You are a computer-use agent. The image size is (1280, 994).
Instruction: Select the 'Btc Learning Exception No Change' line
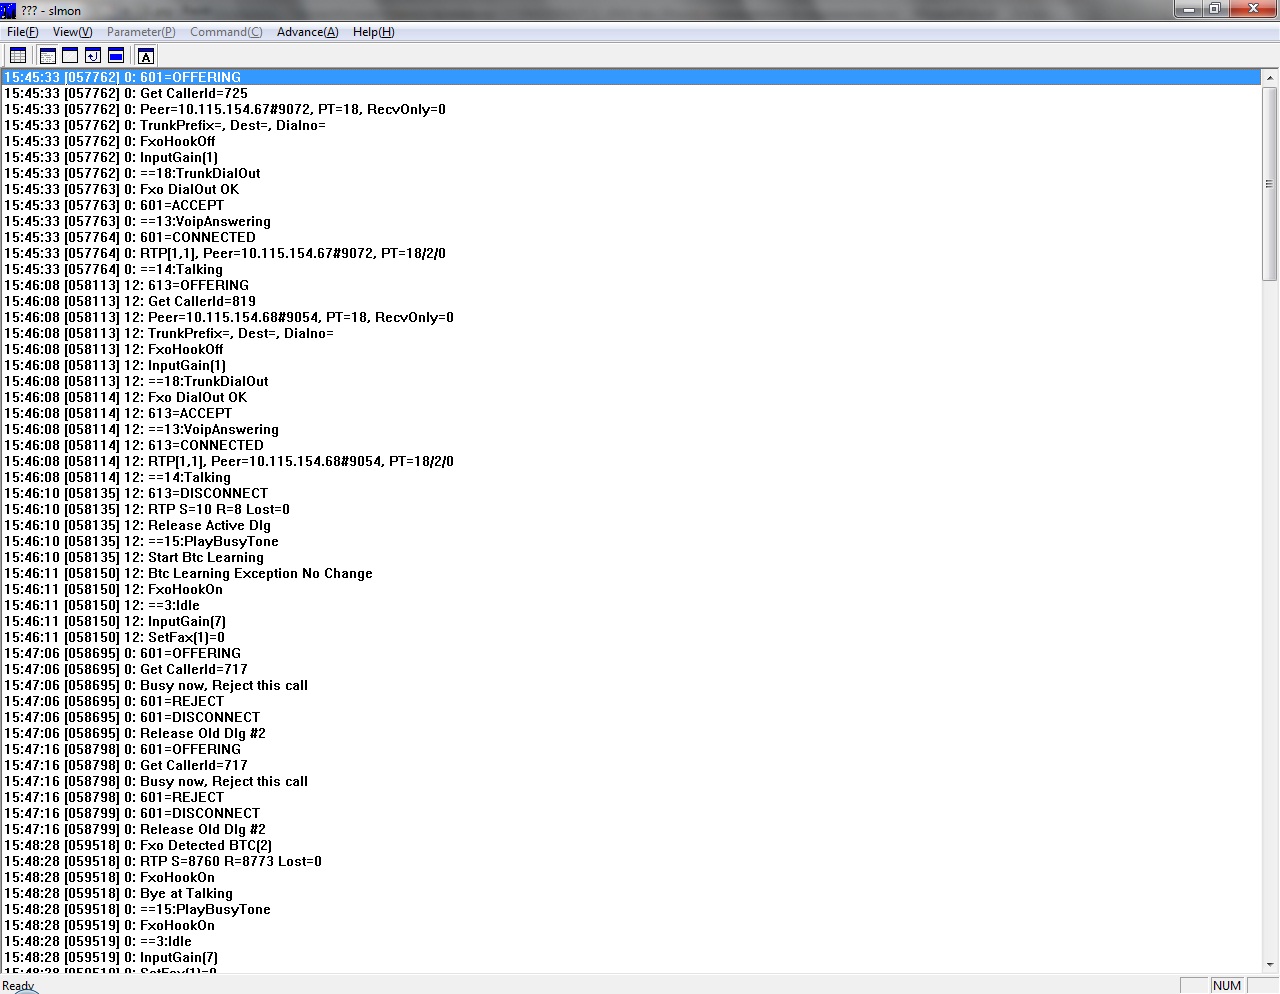[631, 573]
